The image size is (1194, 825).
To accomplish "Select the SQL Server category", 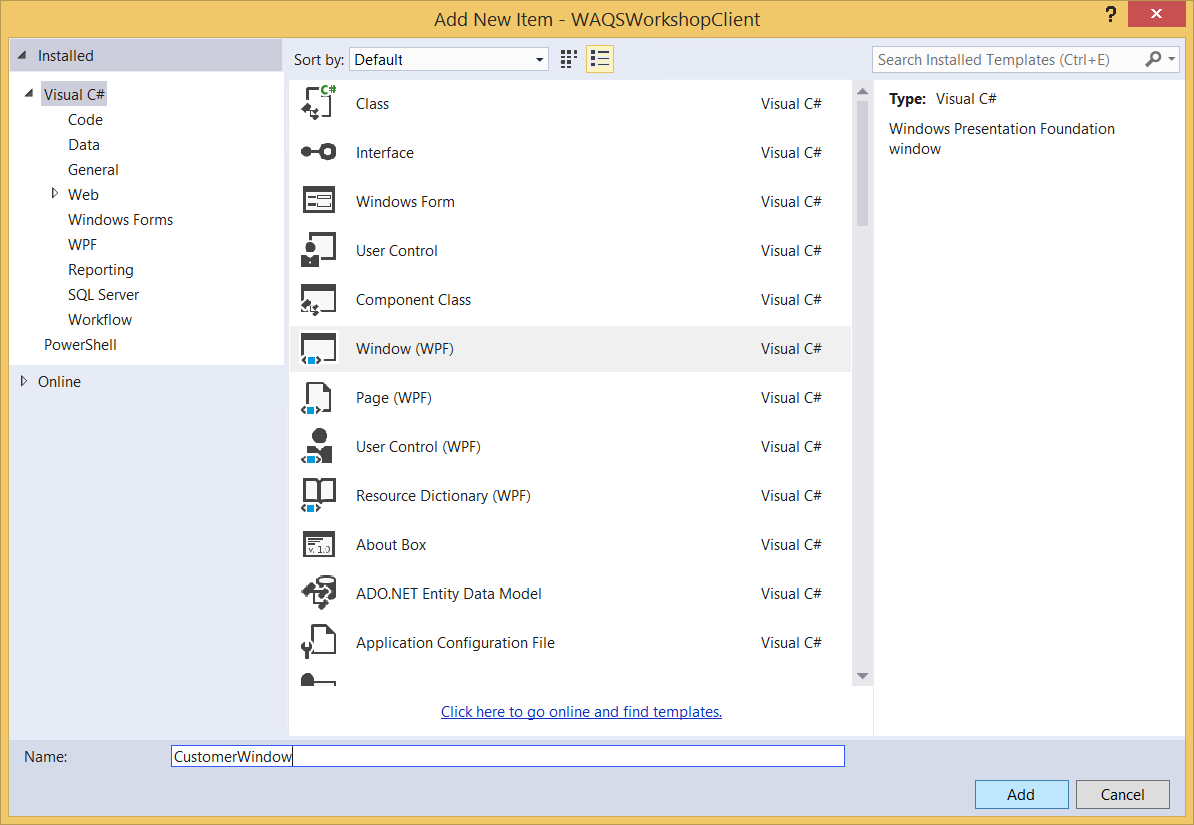I will click(x=104, y=295).
